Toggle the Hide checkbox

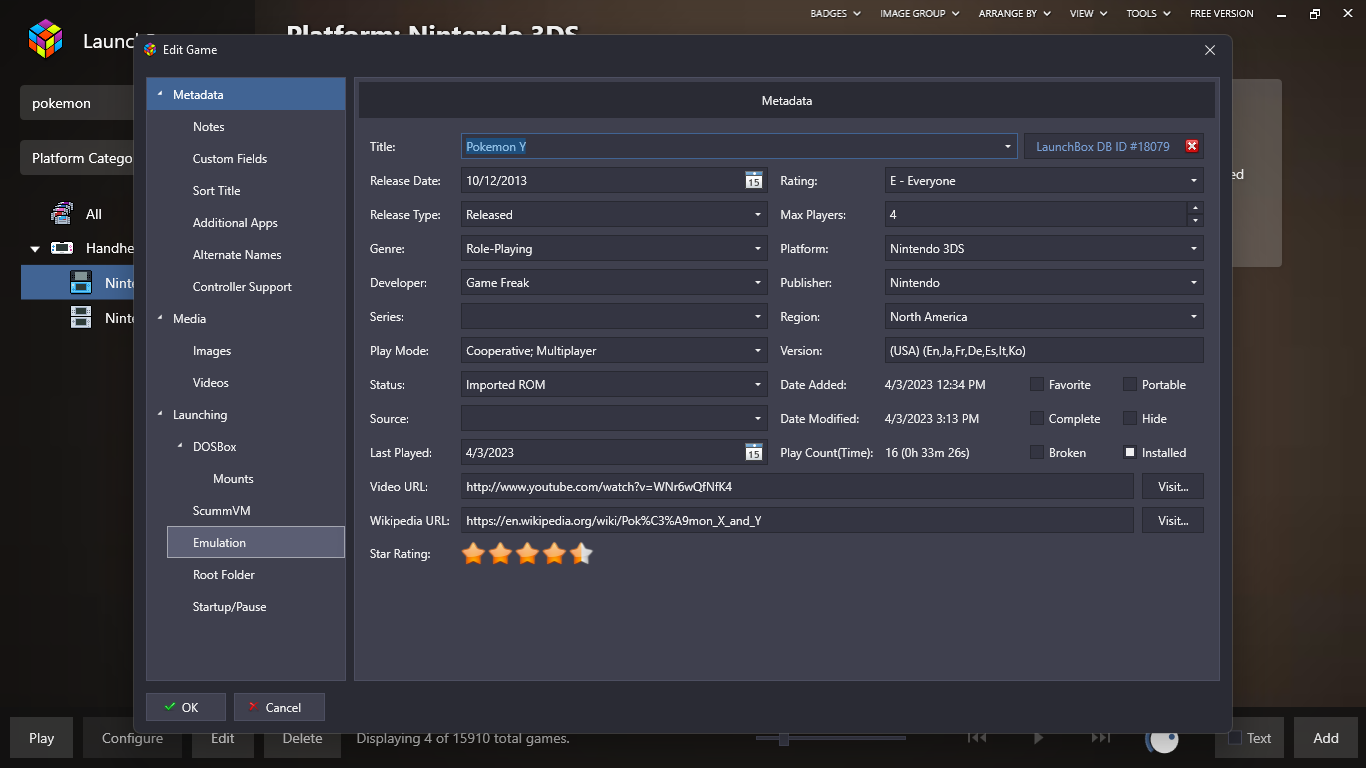[1130, 418]
